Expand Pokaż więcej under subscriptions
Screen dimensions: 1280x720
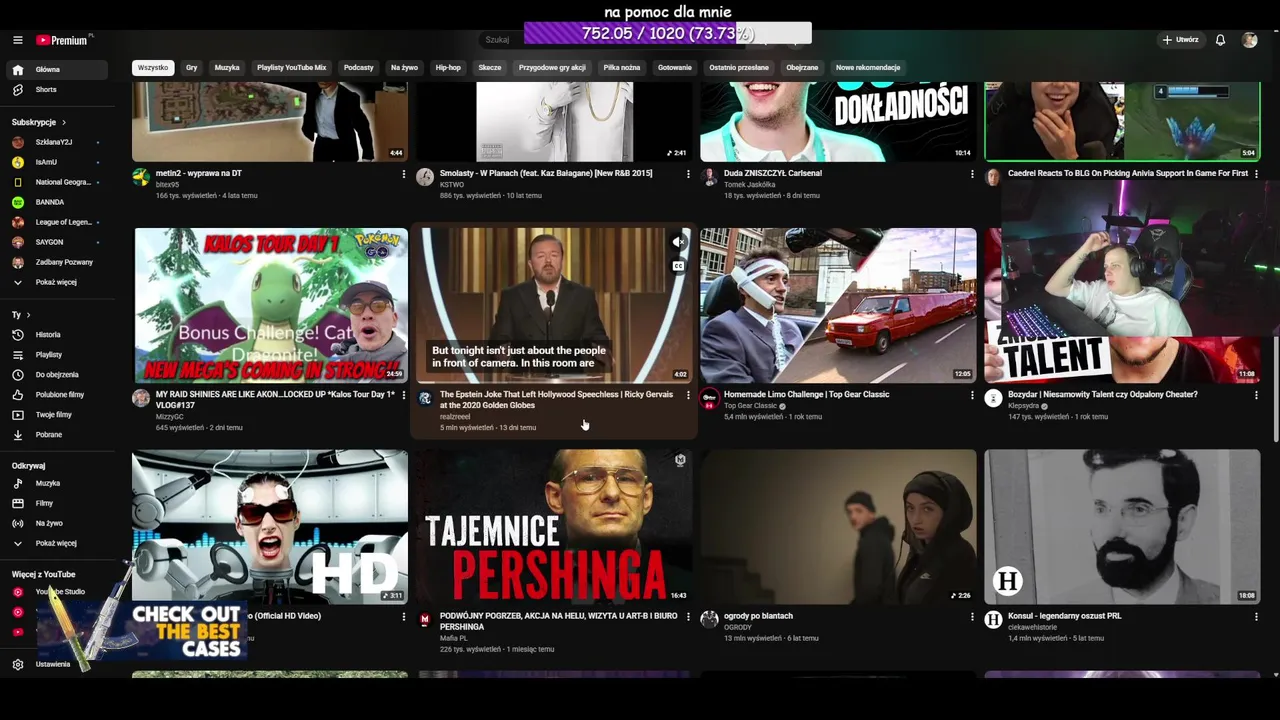click(x=58, y=282)
